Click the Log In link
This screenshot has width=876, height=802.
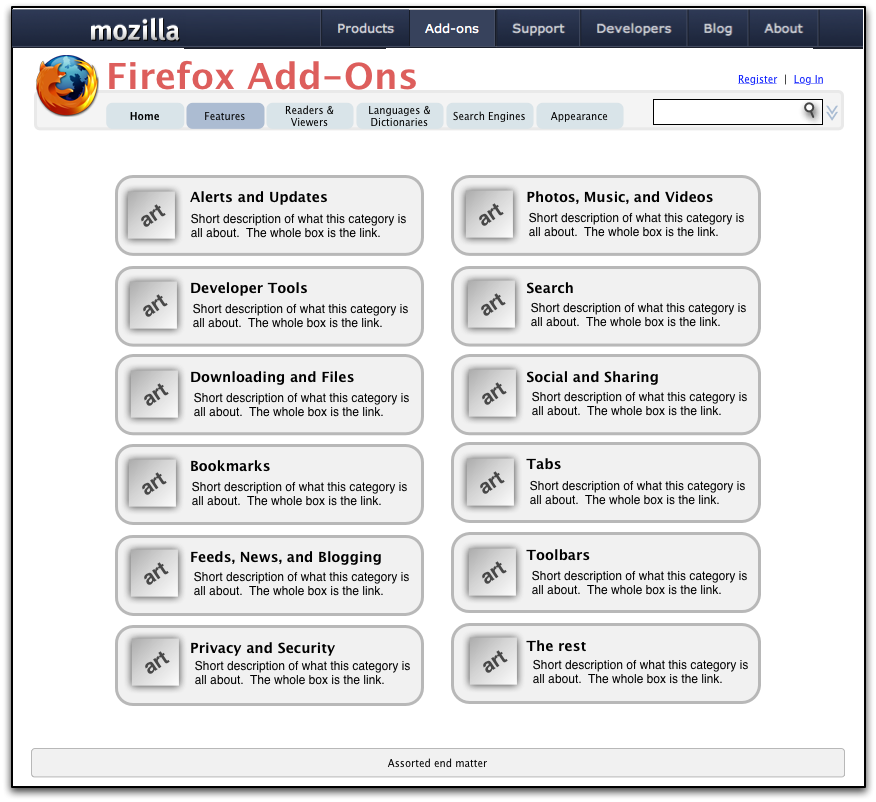click(x=808, y=79)
